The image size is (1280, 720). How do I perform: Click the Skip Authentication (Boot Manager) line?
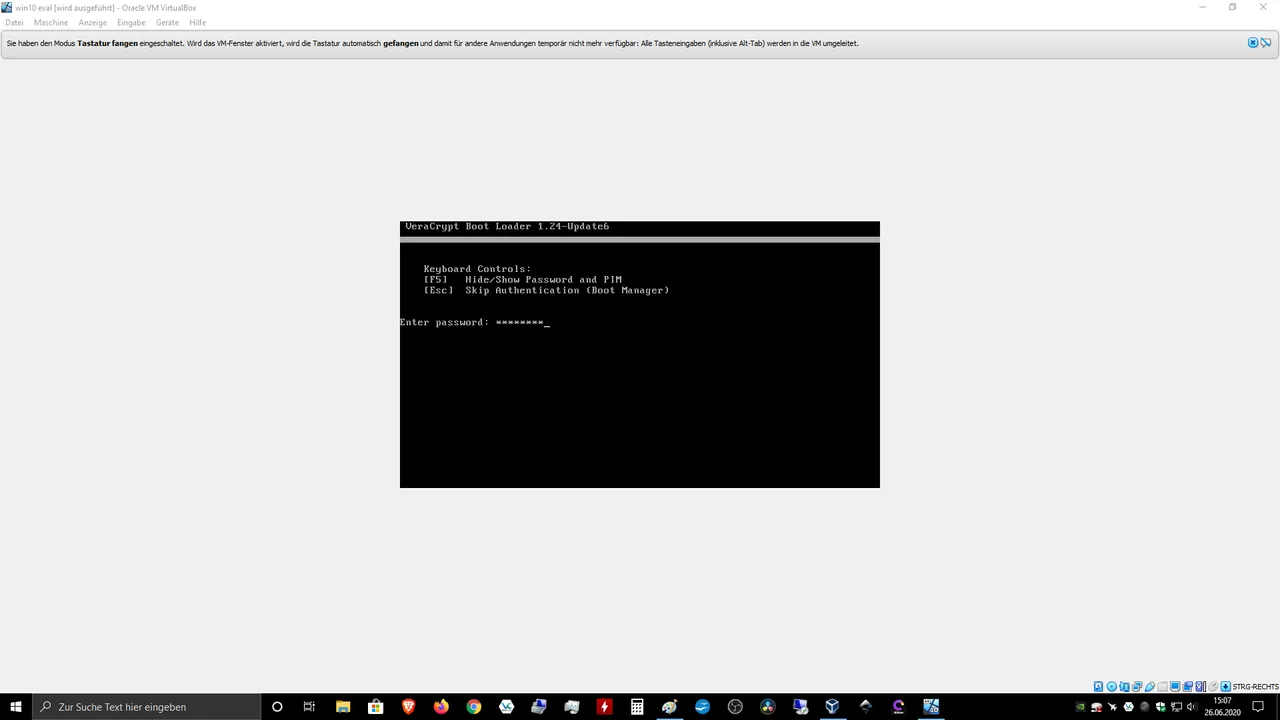[x=546, y=290]
